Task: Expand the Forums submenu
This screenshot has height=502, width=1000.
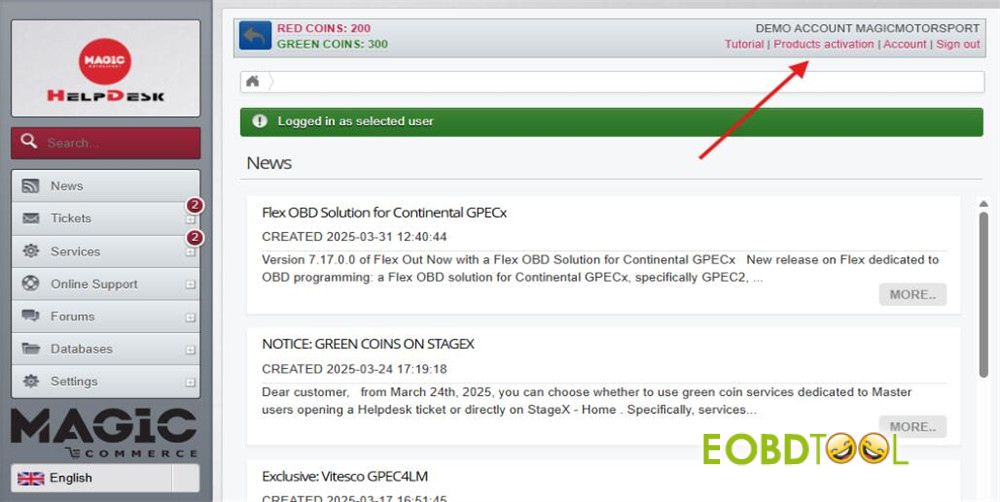Action: click(190, 317)
